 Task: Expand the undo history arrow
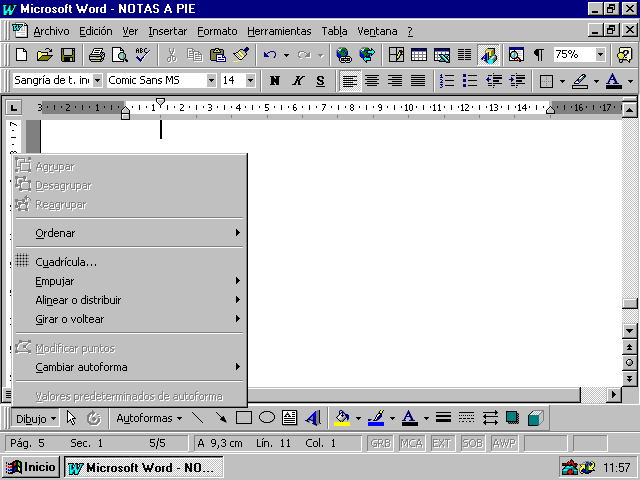287,55
